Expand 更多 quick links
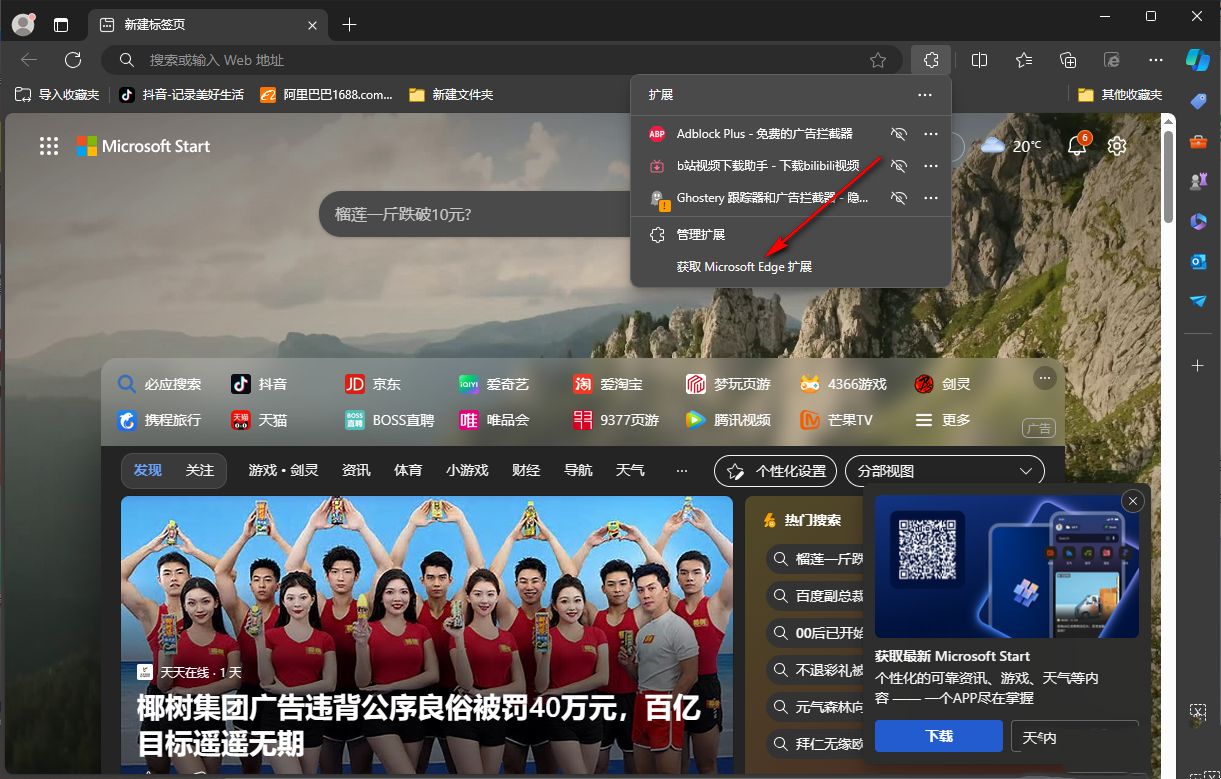 (943, 420)
